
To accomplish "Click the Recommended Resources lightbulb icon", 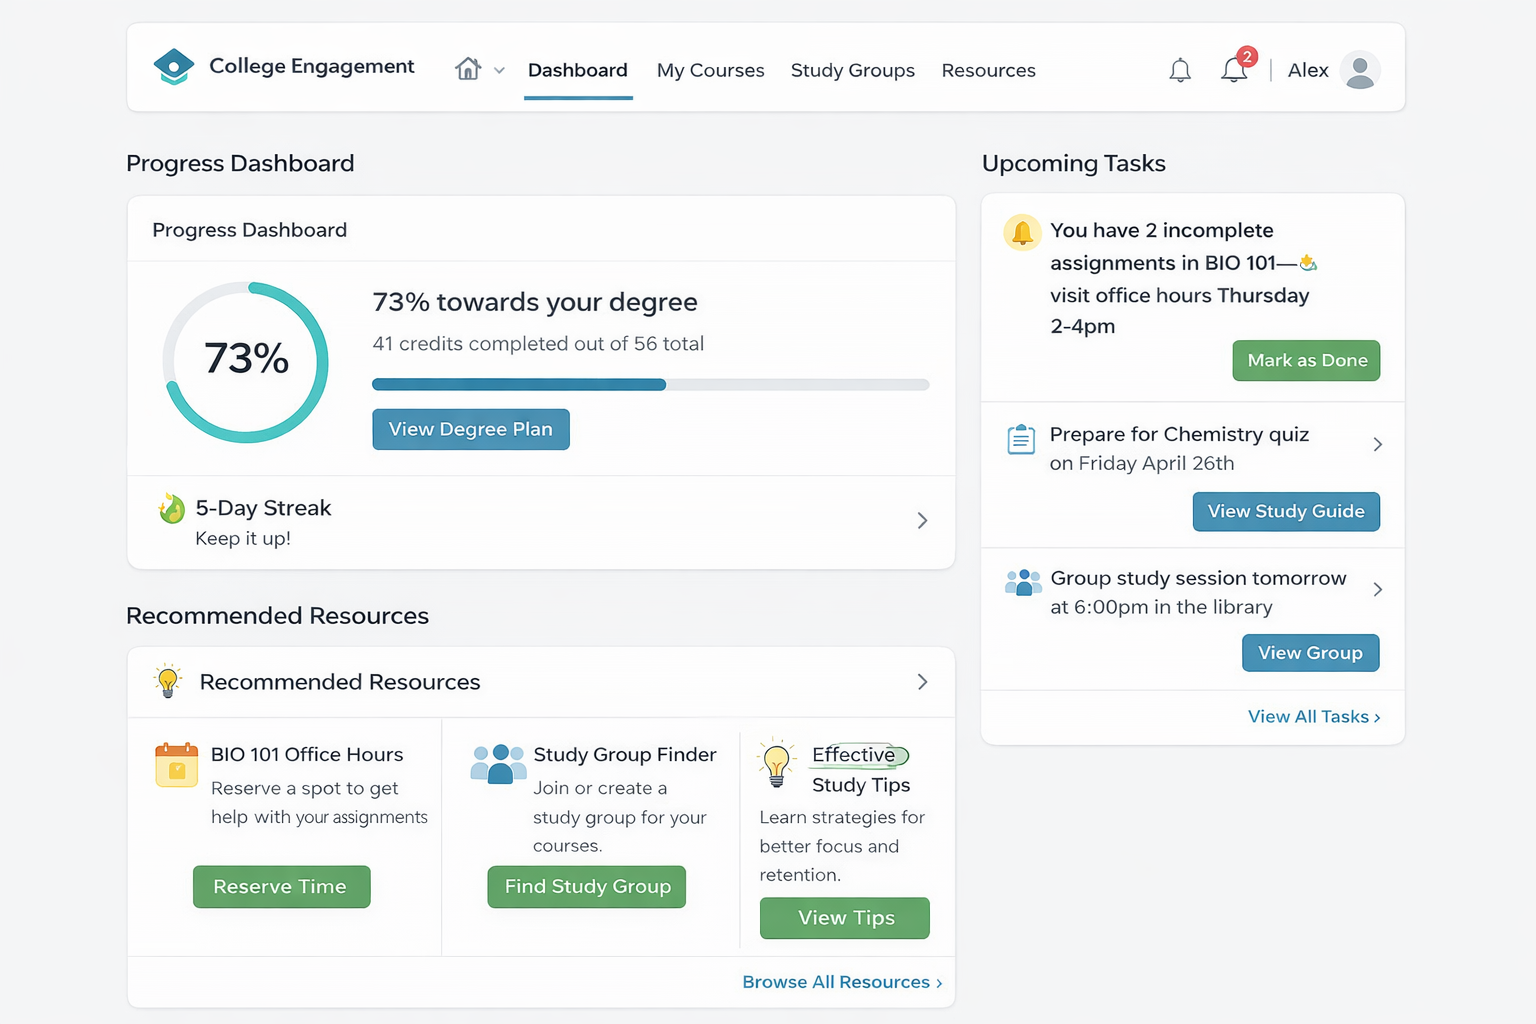I will click(x=167, y=681).
